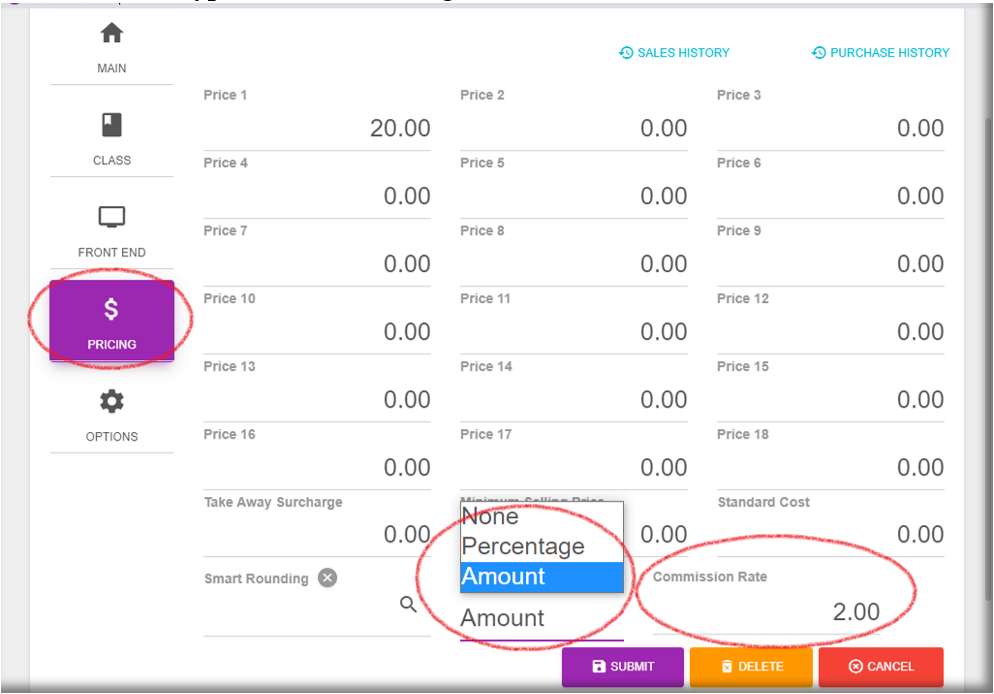Select the Standard Cost input field

[x=830, y=535]
